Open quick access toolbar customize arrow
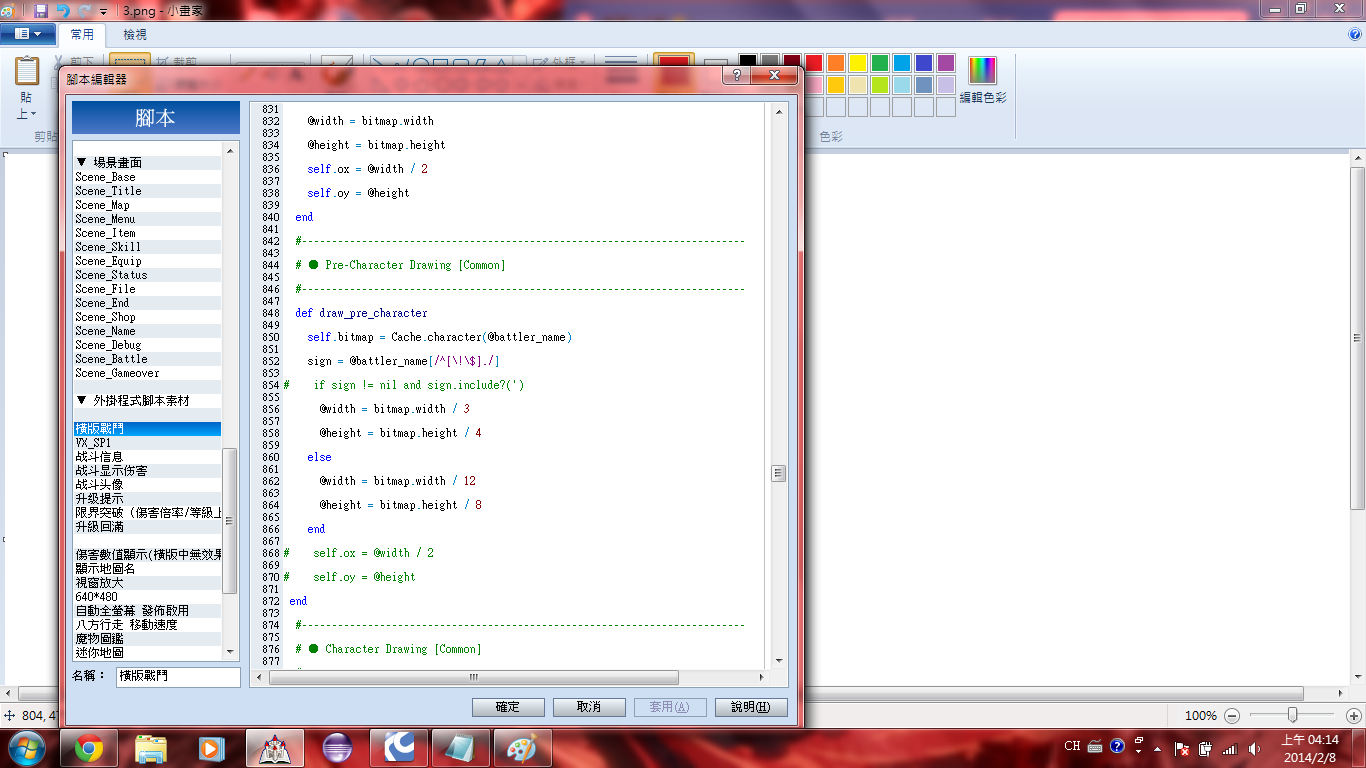 pyautogui.click(x=104, y=11)
